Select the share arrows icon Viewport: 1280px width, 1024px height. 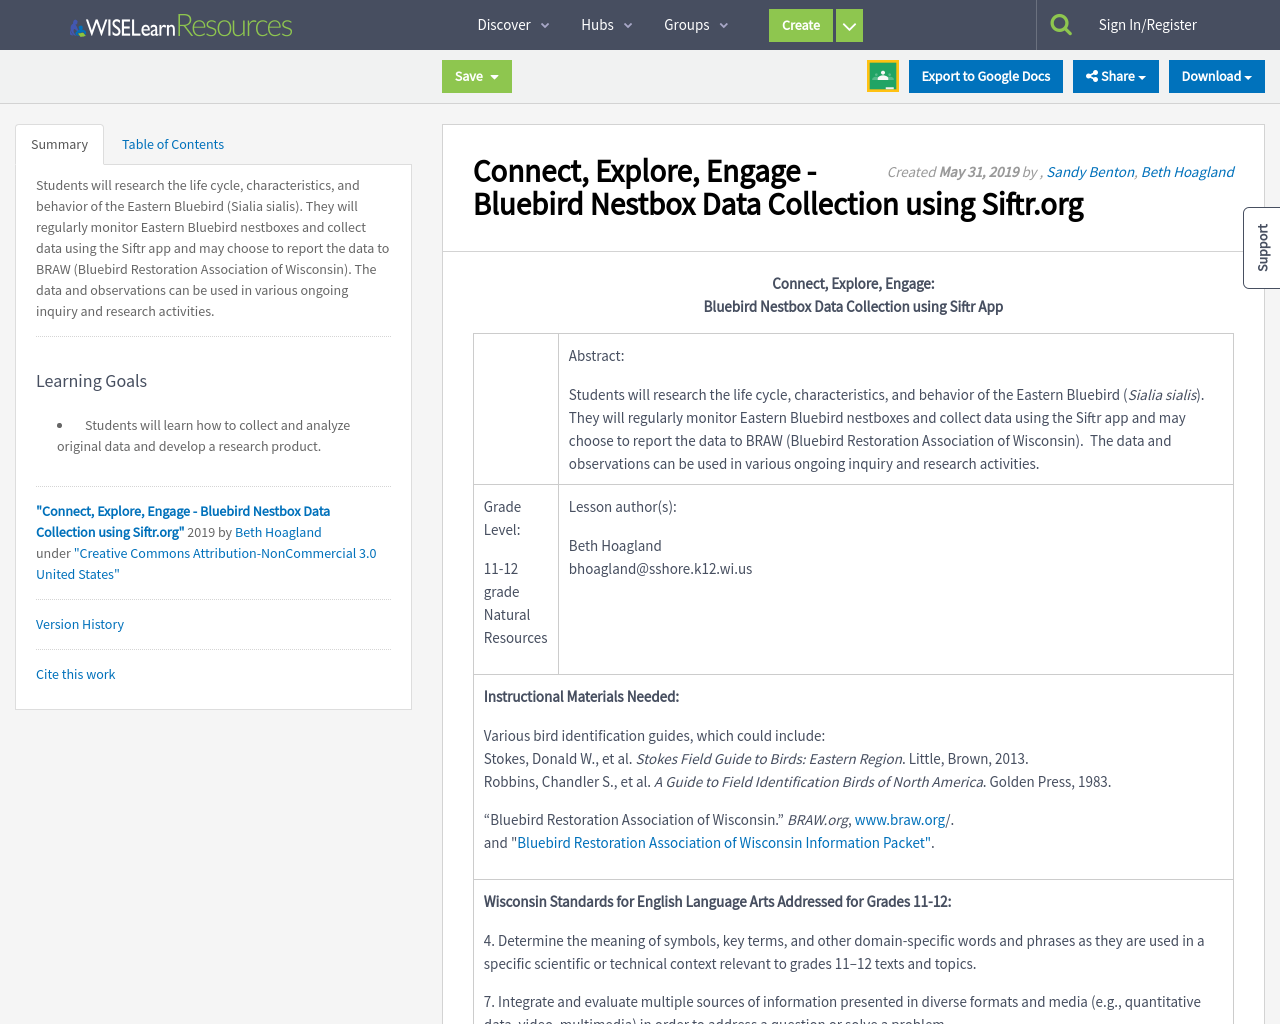click(x=1090, y=75)
